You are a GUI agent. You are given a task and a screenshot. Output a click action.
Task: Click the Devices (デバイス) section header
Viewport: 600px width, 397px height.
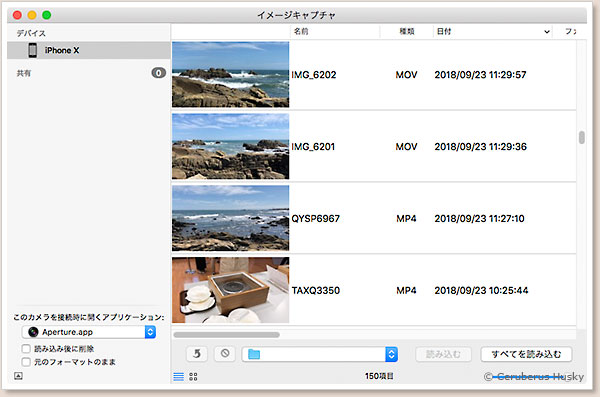point(31,33)
